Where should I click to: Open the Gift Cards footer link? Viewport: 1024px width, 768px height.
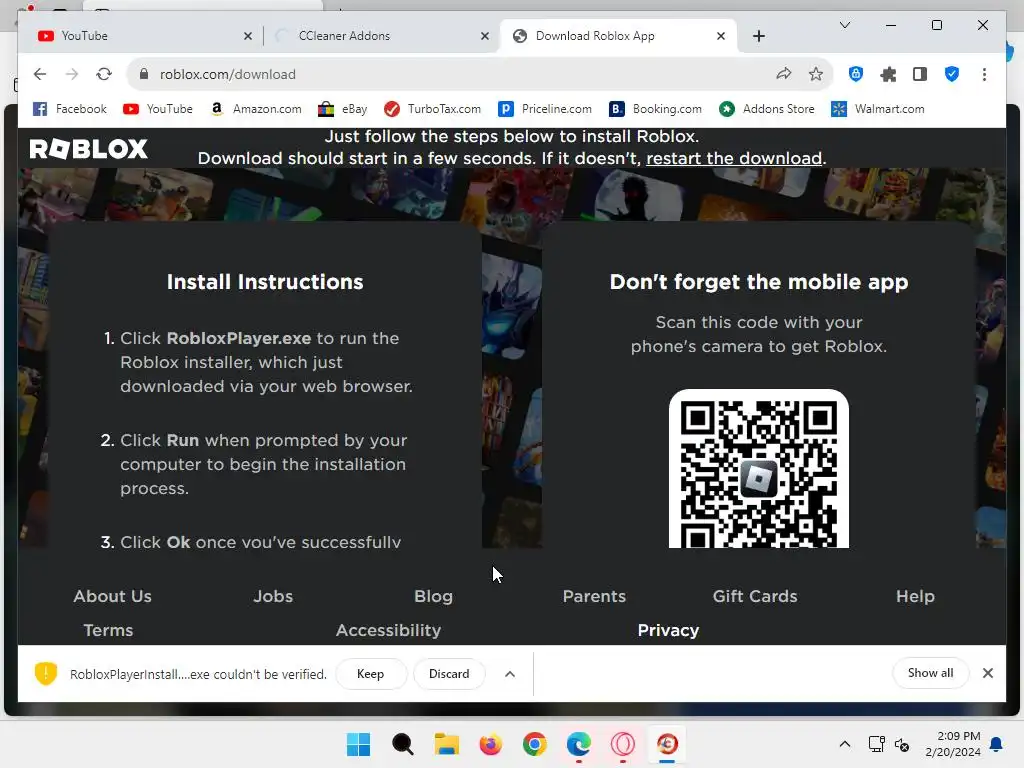[755, 596]
